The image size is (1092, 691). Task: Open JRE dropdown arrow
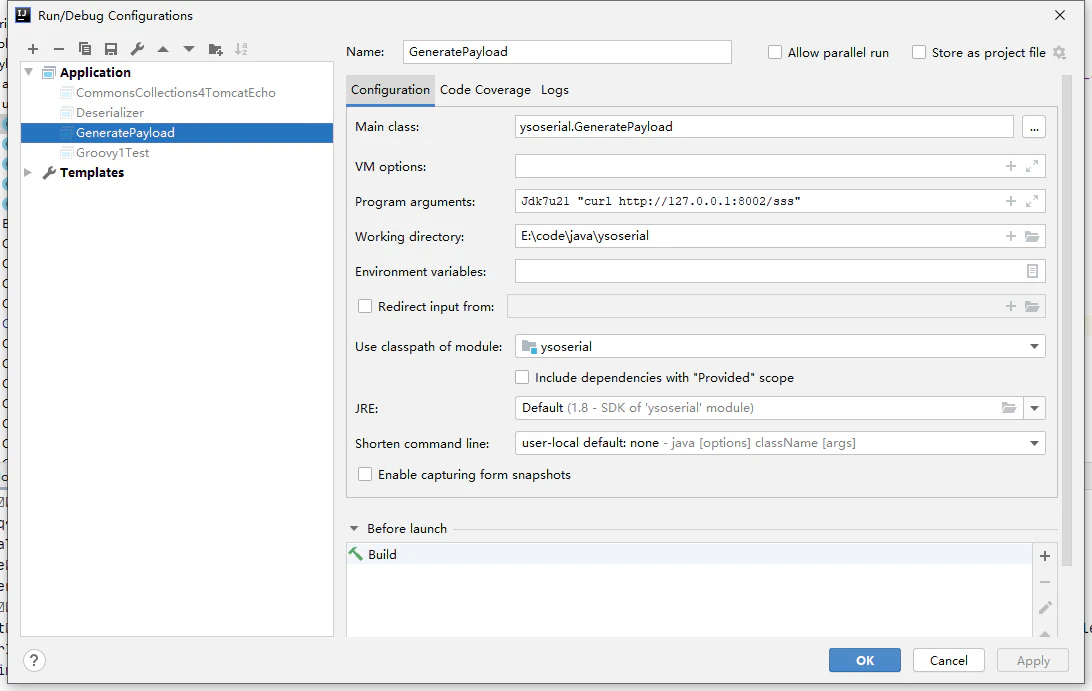[1034, 408]
